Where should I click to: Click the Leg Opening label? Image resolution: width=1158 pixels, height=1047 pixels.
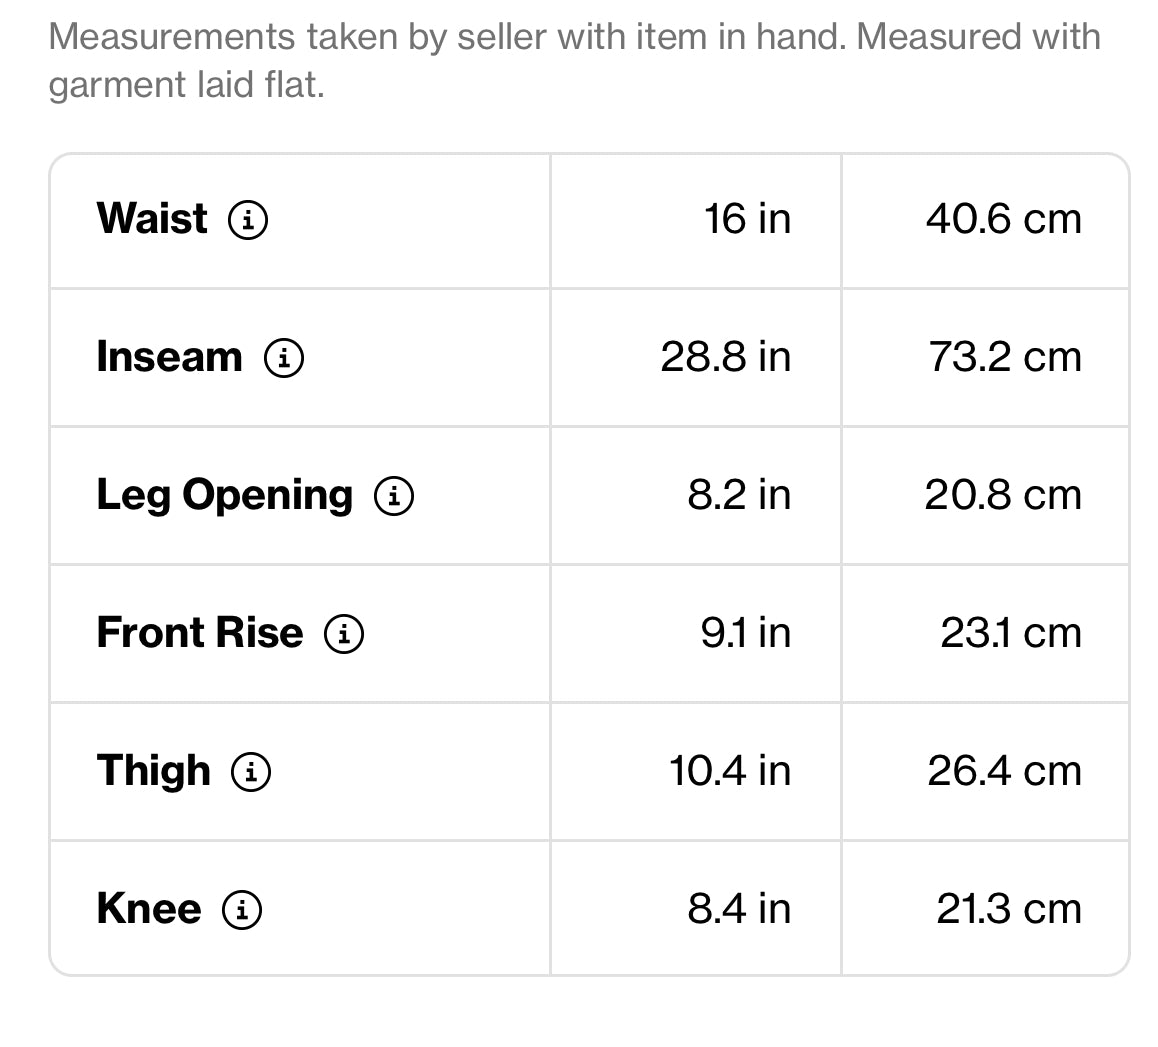click(224, 495)
